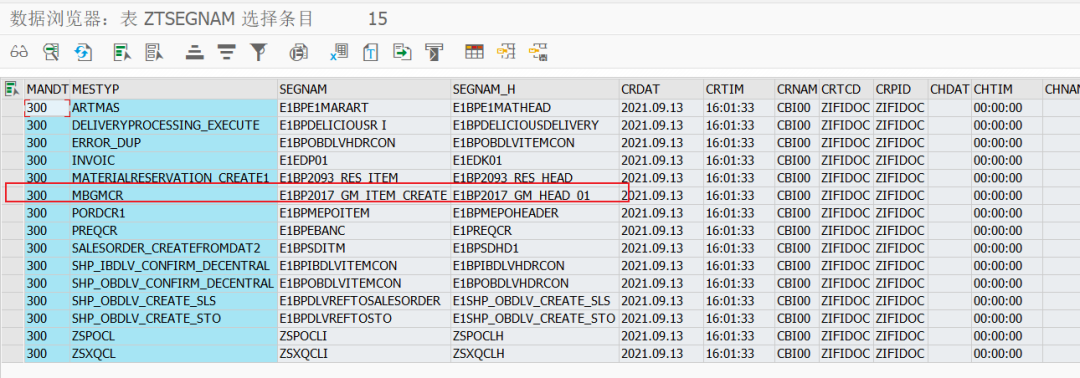Image resolution: width=1080 pixels, height=378 pixels.
Task: Click the PREQCR message type cell
Action: [174, 231]
